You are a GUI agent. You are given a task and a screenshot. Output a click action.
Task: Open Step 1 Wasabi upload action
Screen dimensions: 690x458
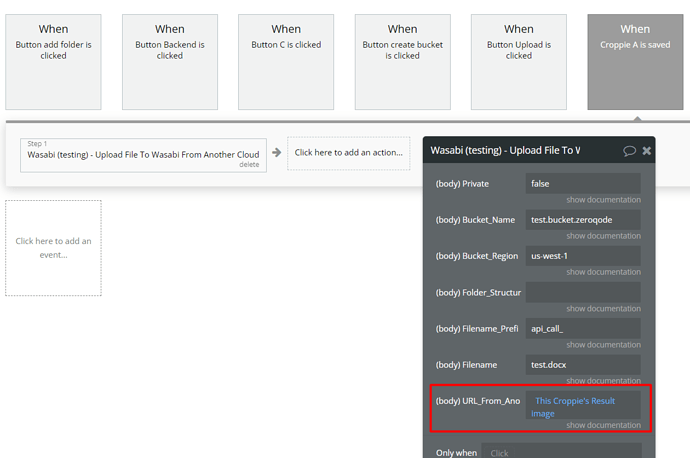pyautogui.click(x=143, y=155)
